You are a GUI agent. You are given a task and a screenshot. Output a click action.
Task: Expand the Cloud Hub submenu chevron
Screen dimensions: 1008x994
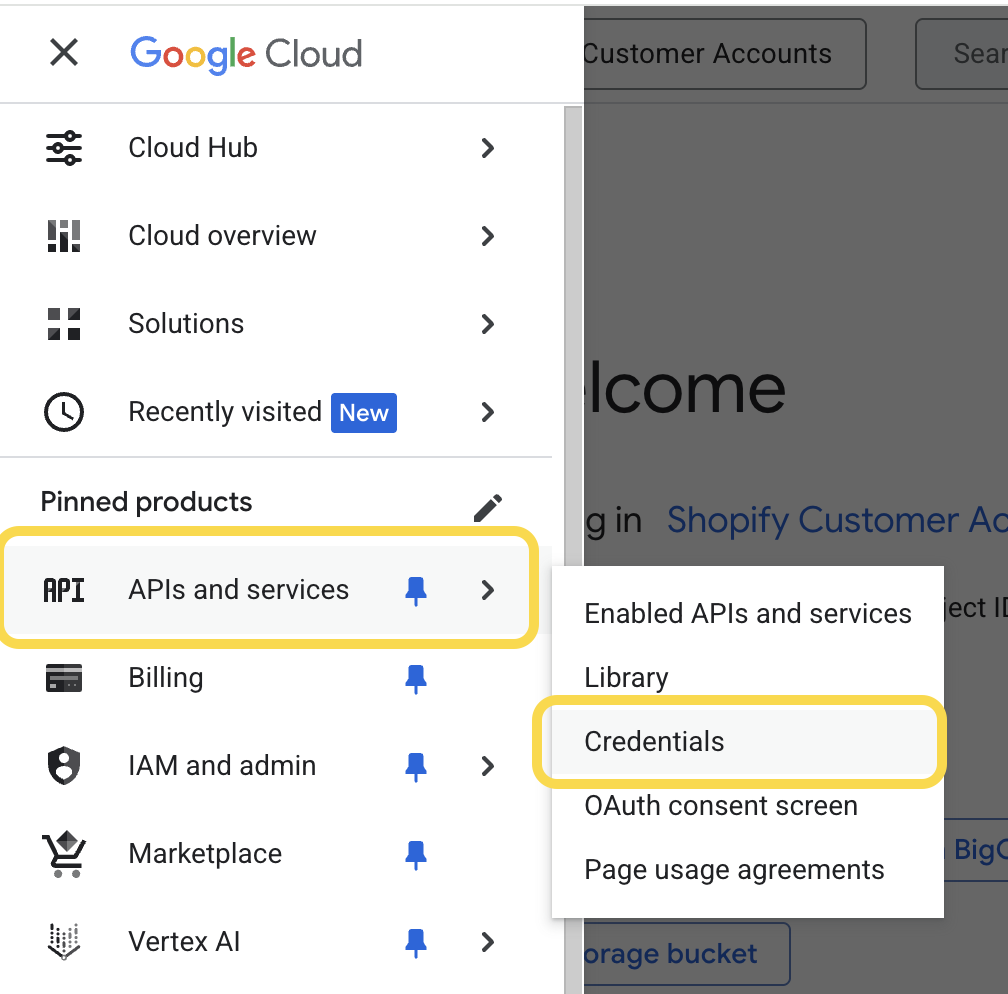pos(488,148)
